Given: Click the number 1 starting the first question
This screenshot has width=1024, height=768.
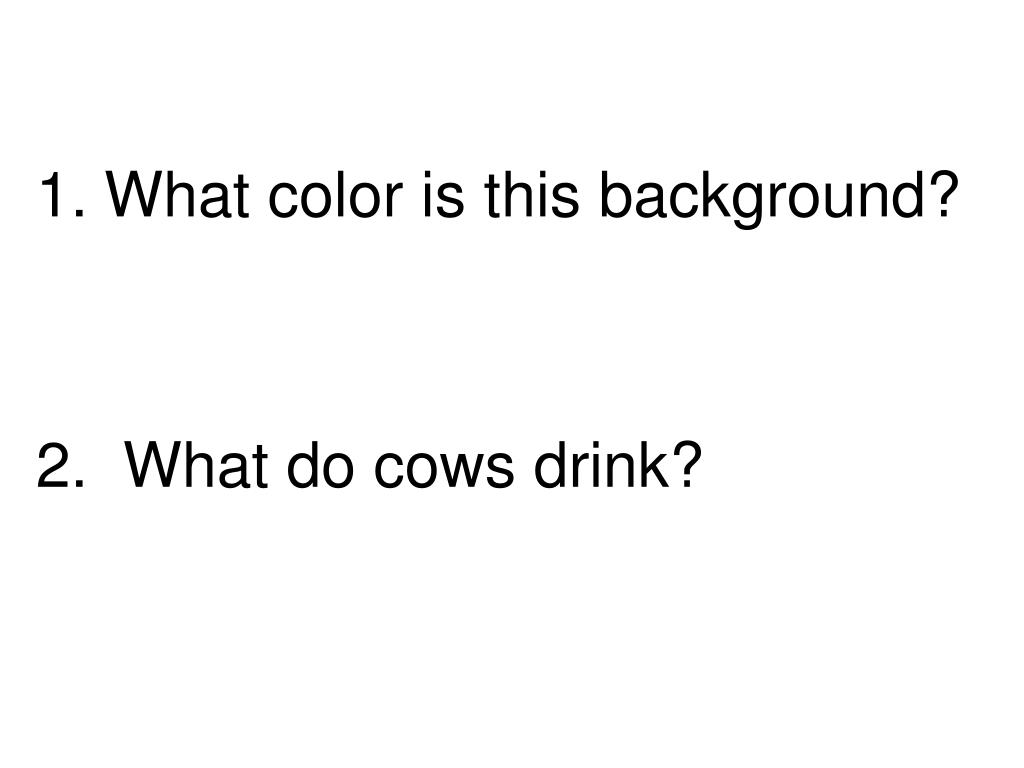Looking at the screenshot, I should (55, 195).
